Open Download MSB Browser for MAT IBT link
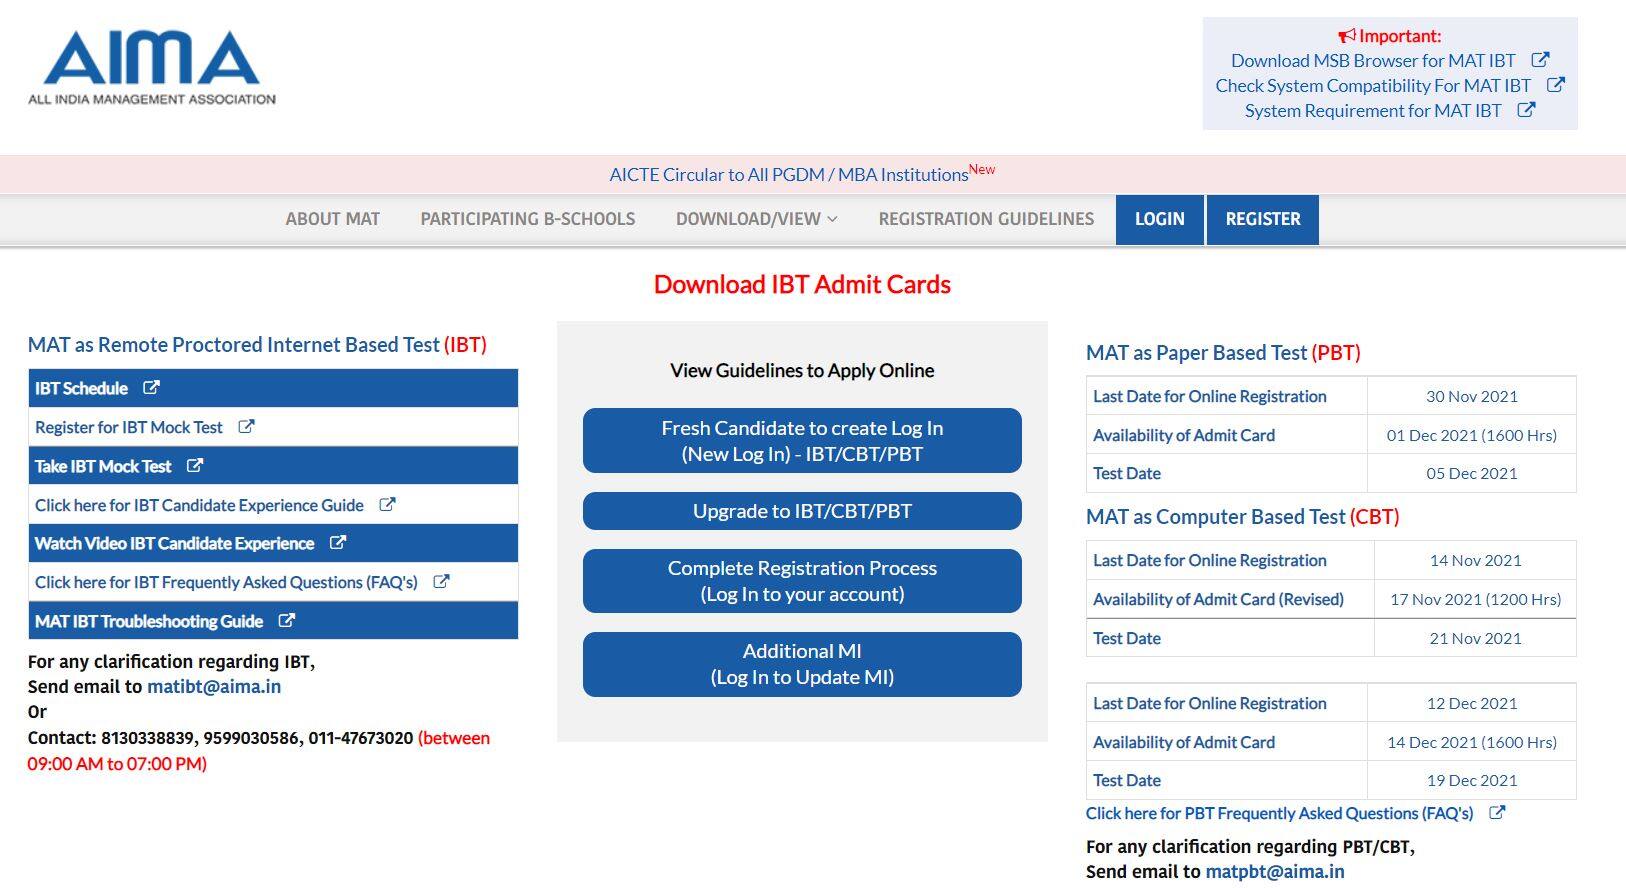1626x888 pixels. pos(1373,60)
